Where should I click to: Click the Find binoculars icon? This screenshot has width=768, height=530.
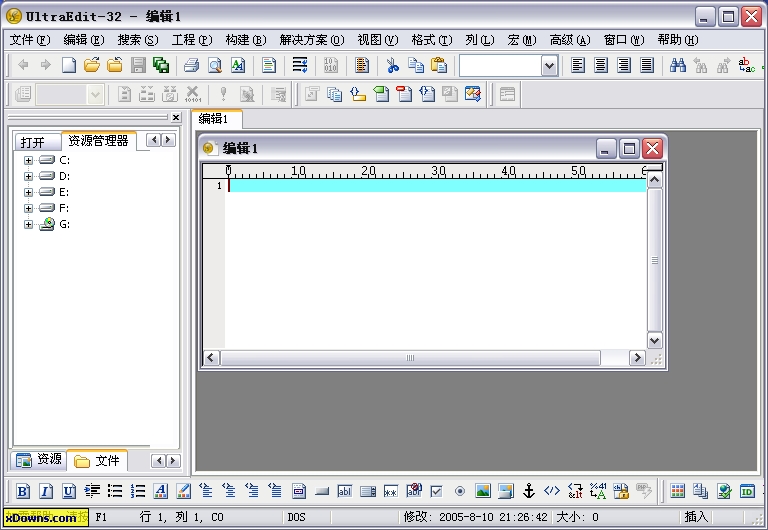(x=678, y=65)
